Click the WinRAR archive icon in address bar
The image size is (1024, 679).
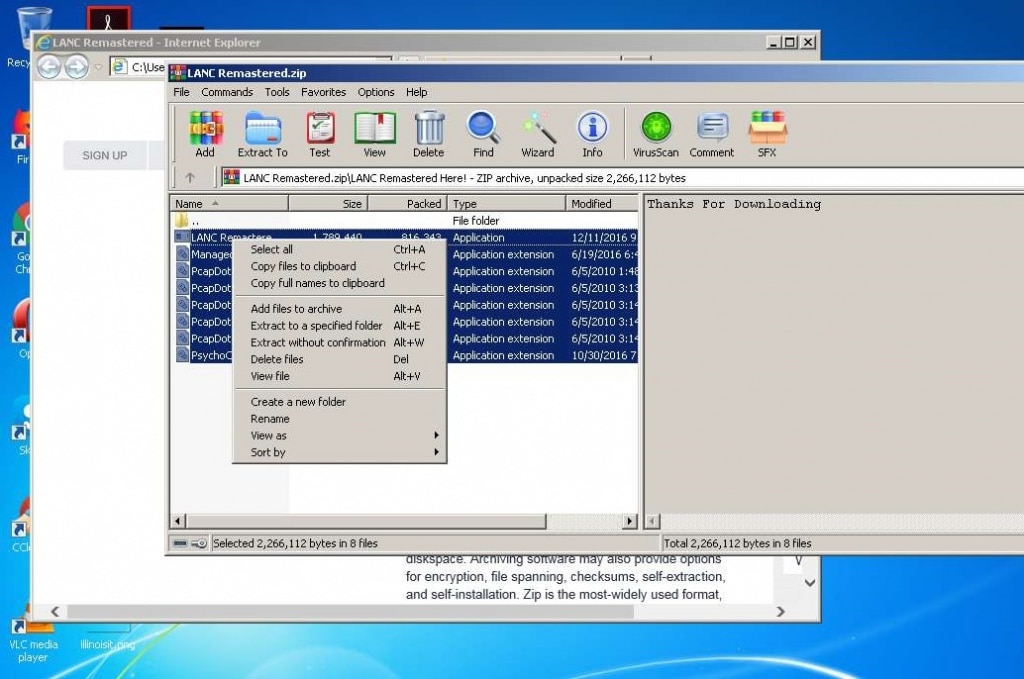[231, 178]
